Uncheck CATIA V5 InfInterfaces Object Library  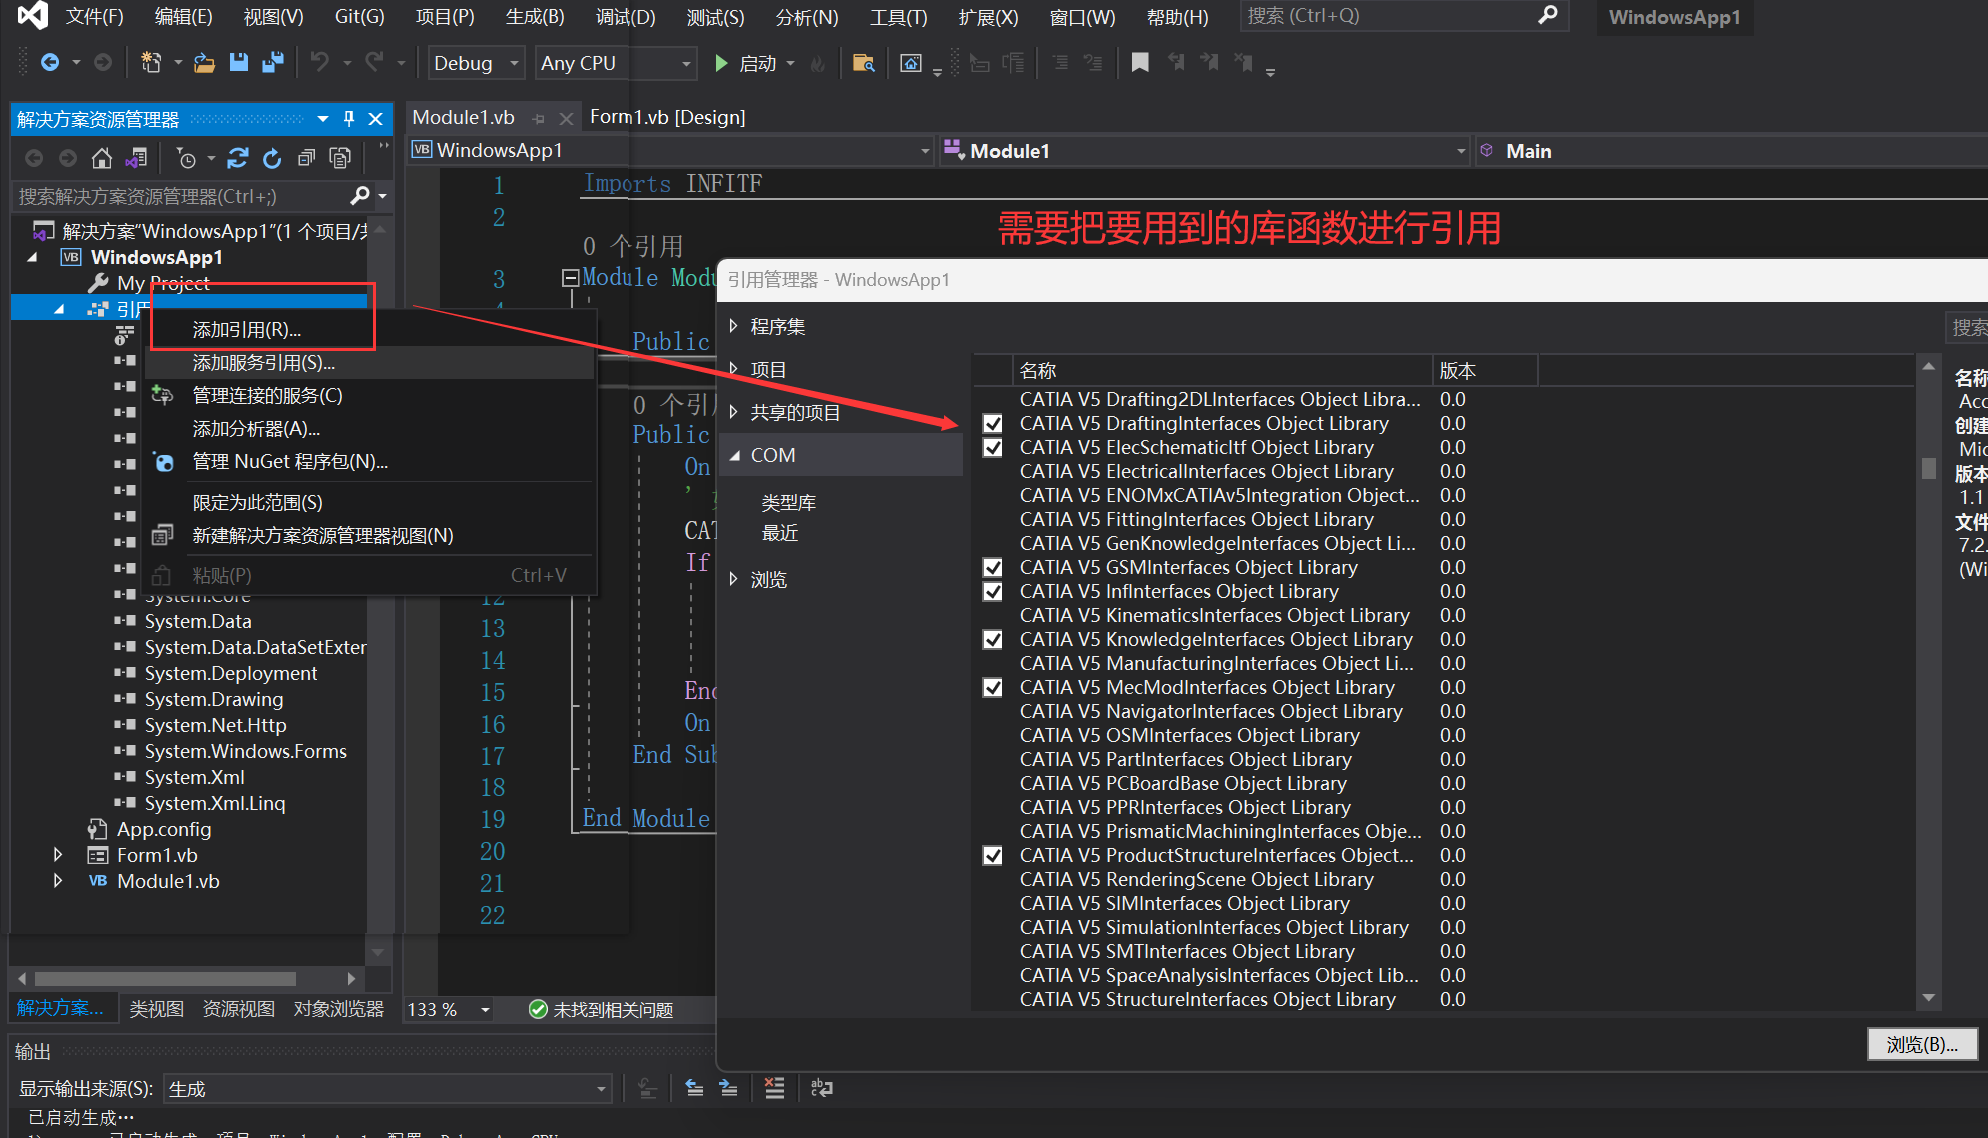(992, 591)
